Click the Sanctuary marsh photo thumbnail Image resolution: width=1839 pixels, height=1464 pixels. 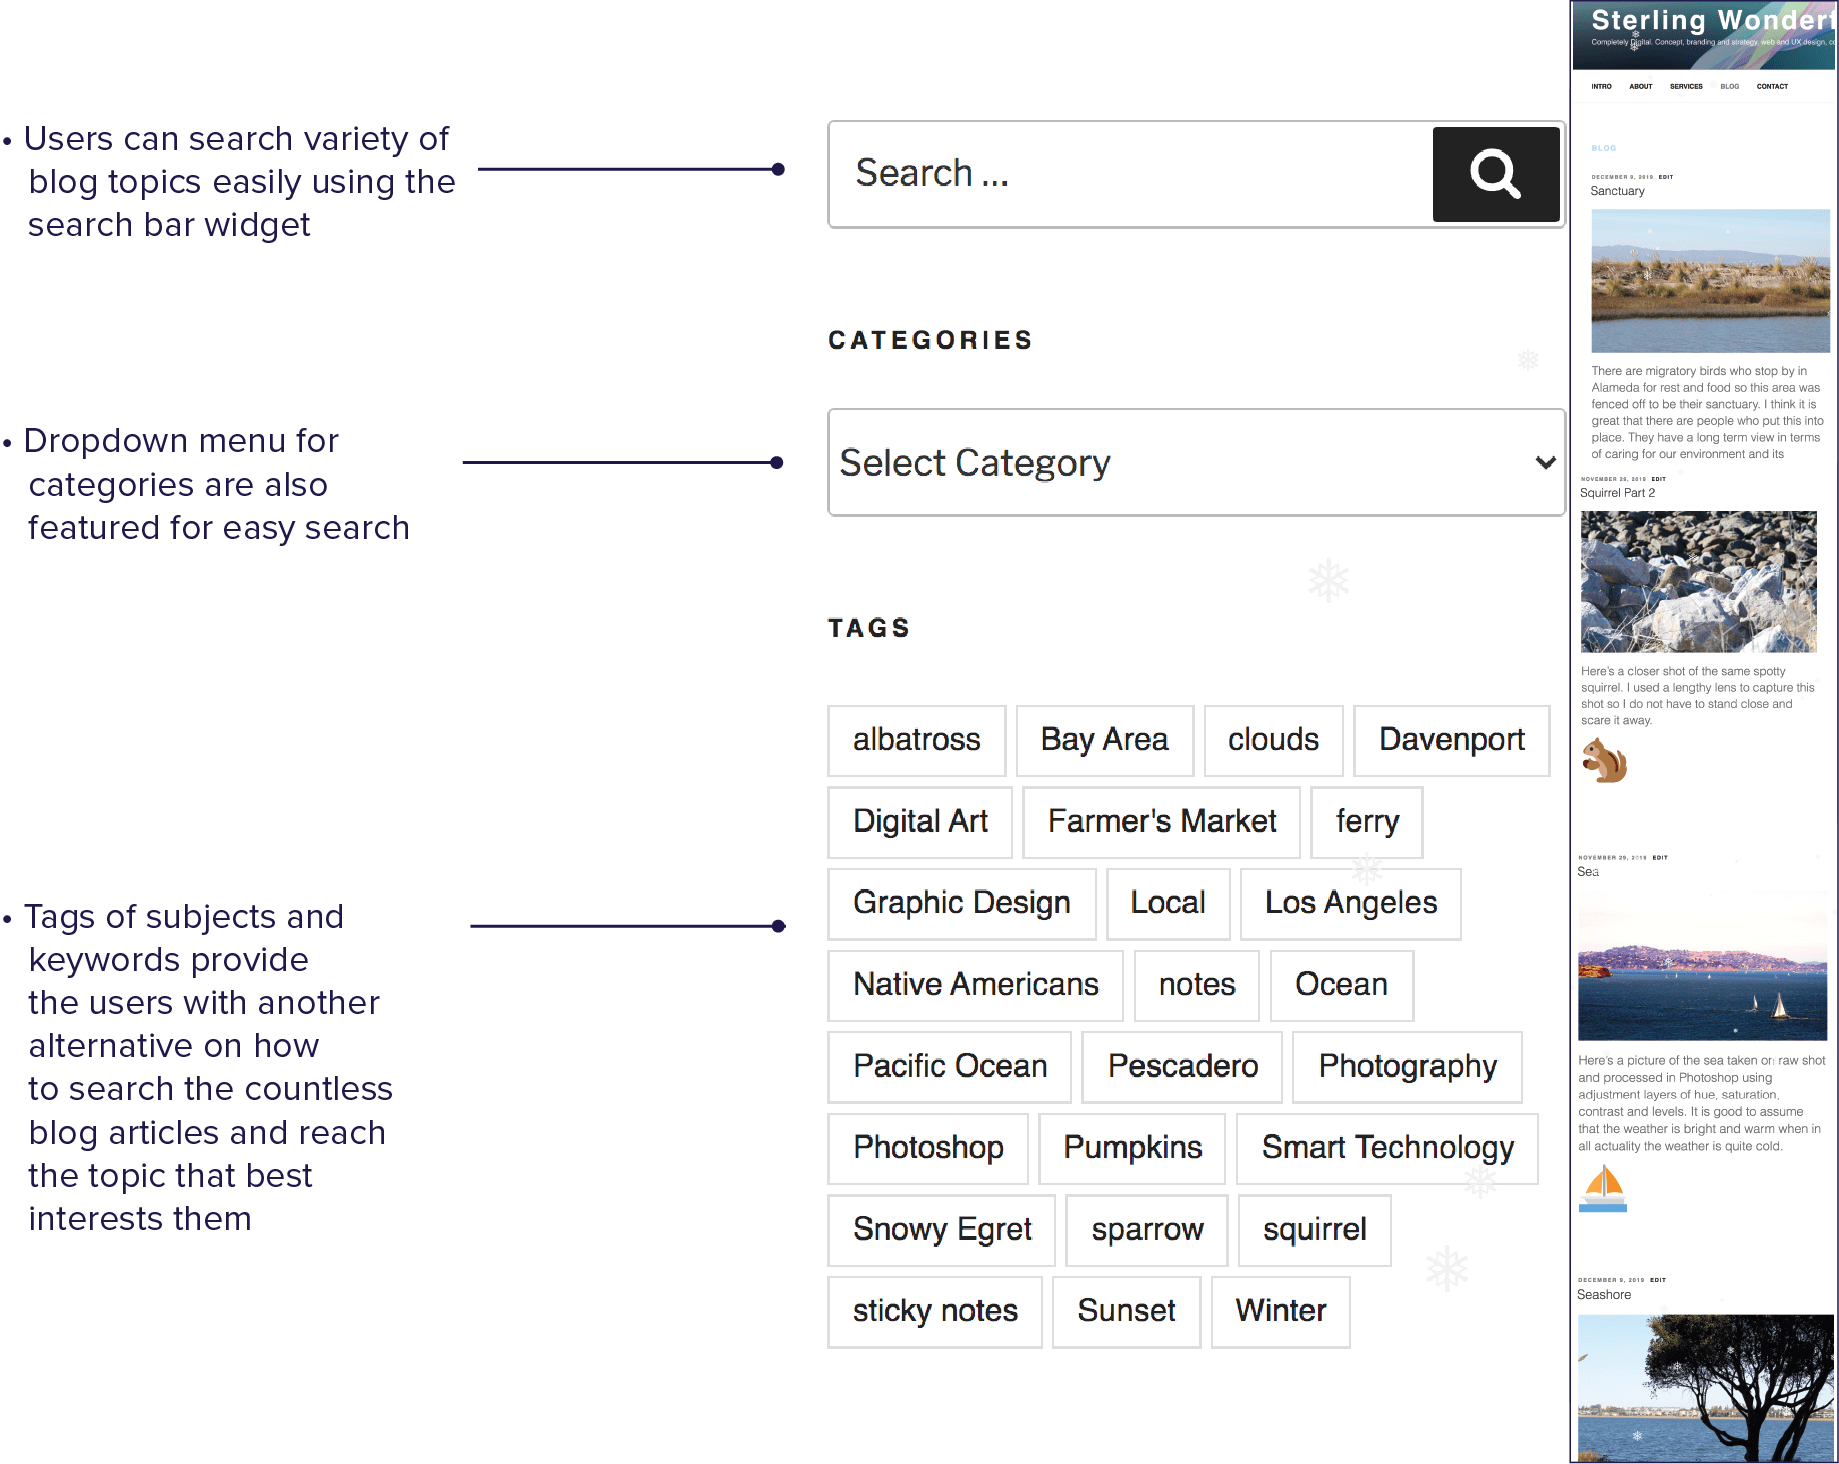click(1710, 281)
